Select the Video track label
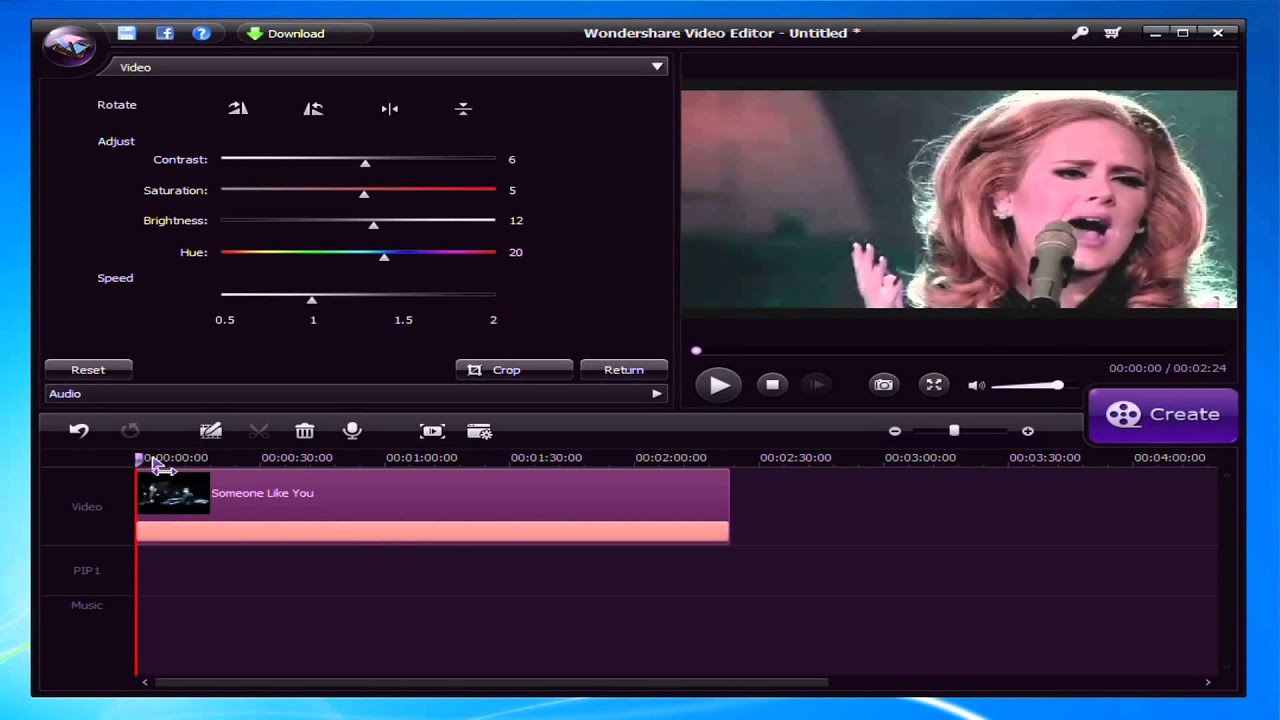The width and height of the screenshot is (1280, 720). click(x=87, y=507)
